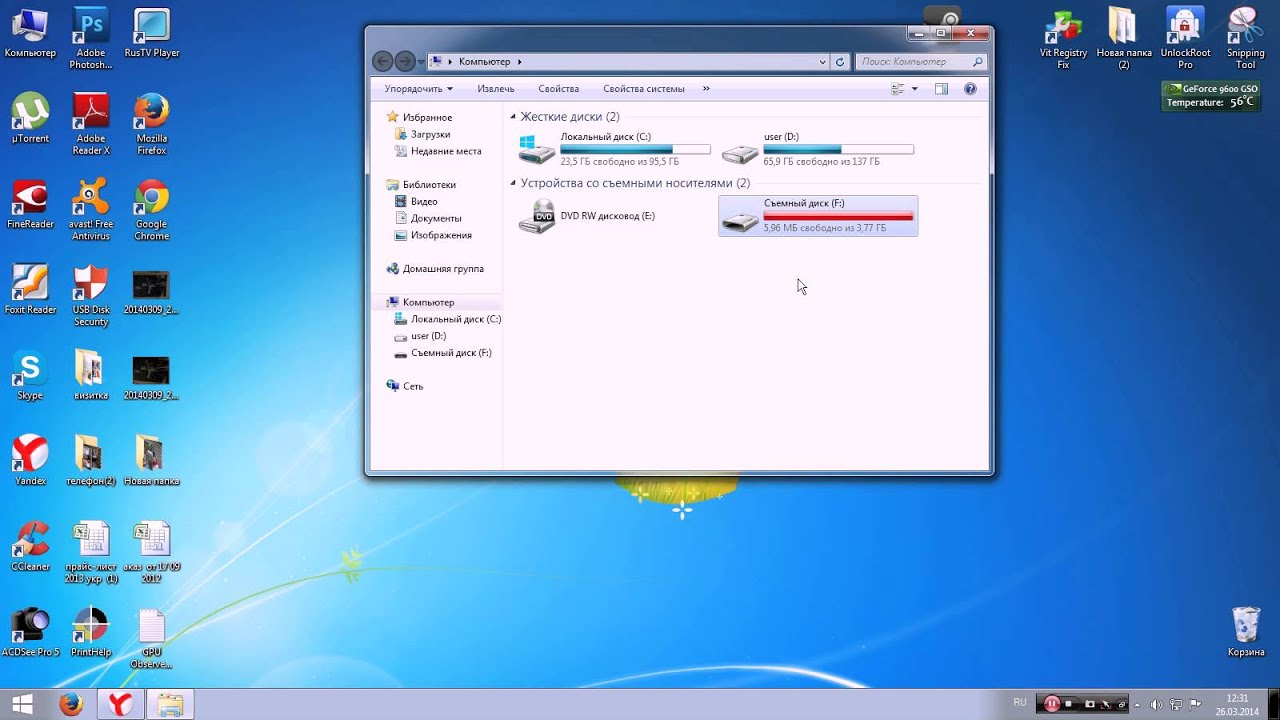Expand the breadcrumb arrow after Компьютер
The image size is (1280, 720).
click(520, 62)
